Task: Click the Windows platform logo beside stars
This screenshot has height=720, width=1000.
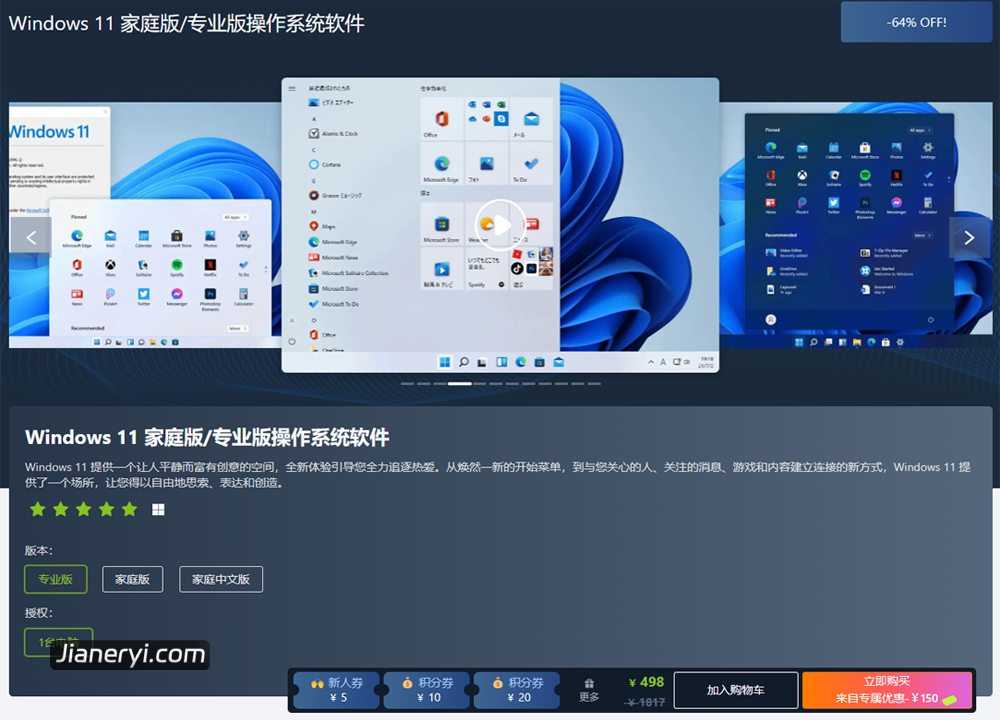Action: tap(158, 509)
